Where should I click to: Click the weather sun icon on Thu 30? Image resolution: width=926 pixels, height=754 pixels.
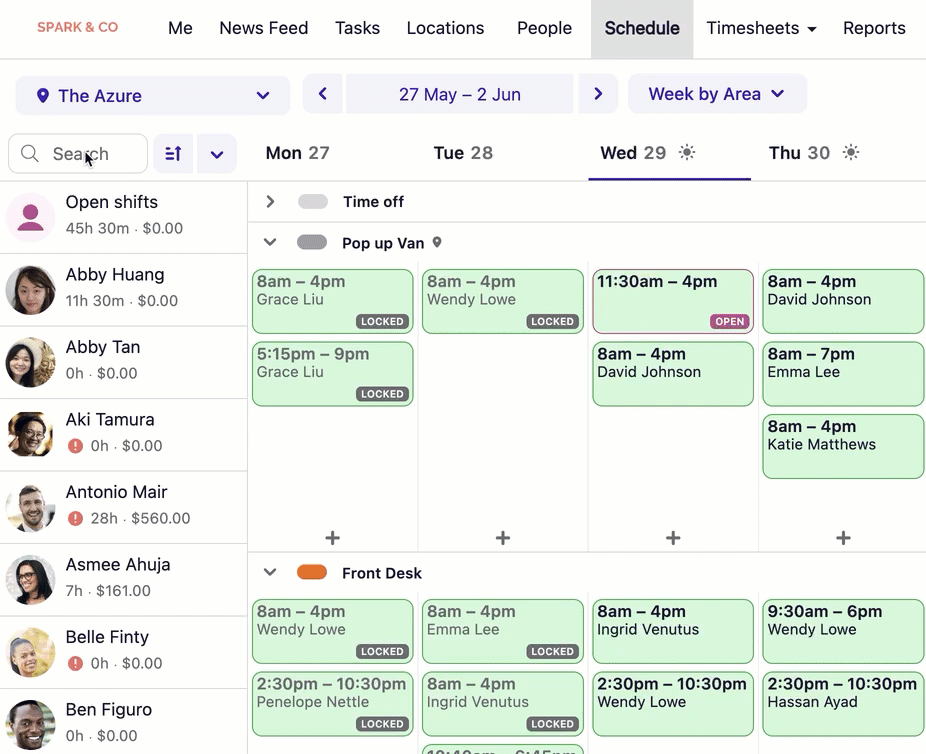tap(851, 152)
